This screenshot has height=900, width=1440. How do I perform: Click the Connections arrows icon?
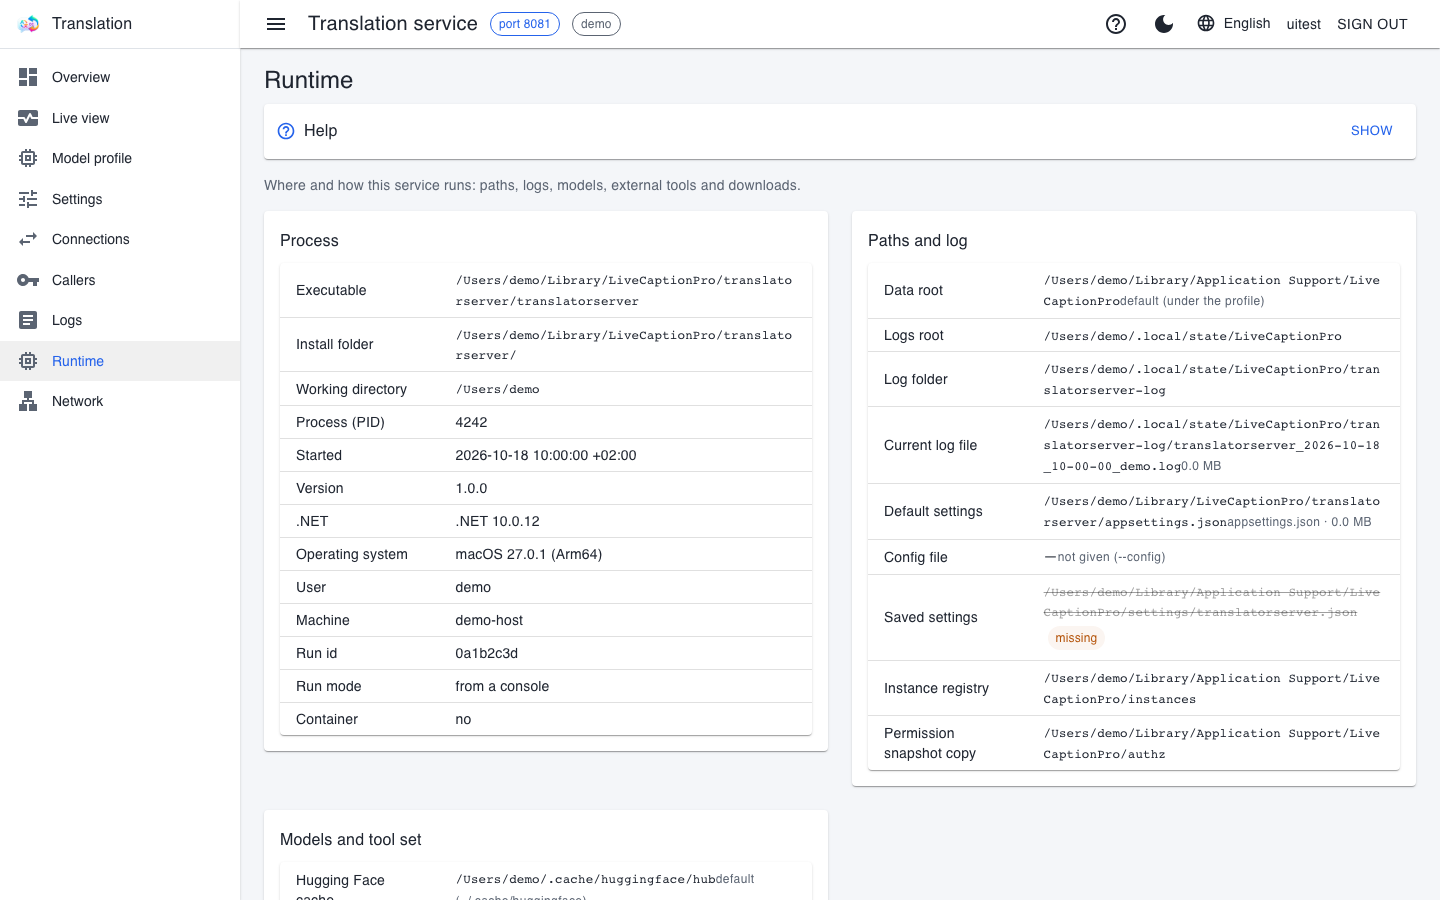28,239
